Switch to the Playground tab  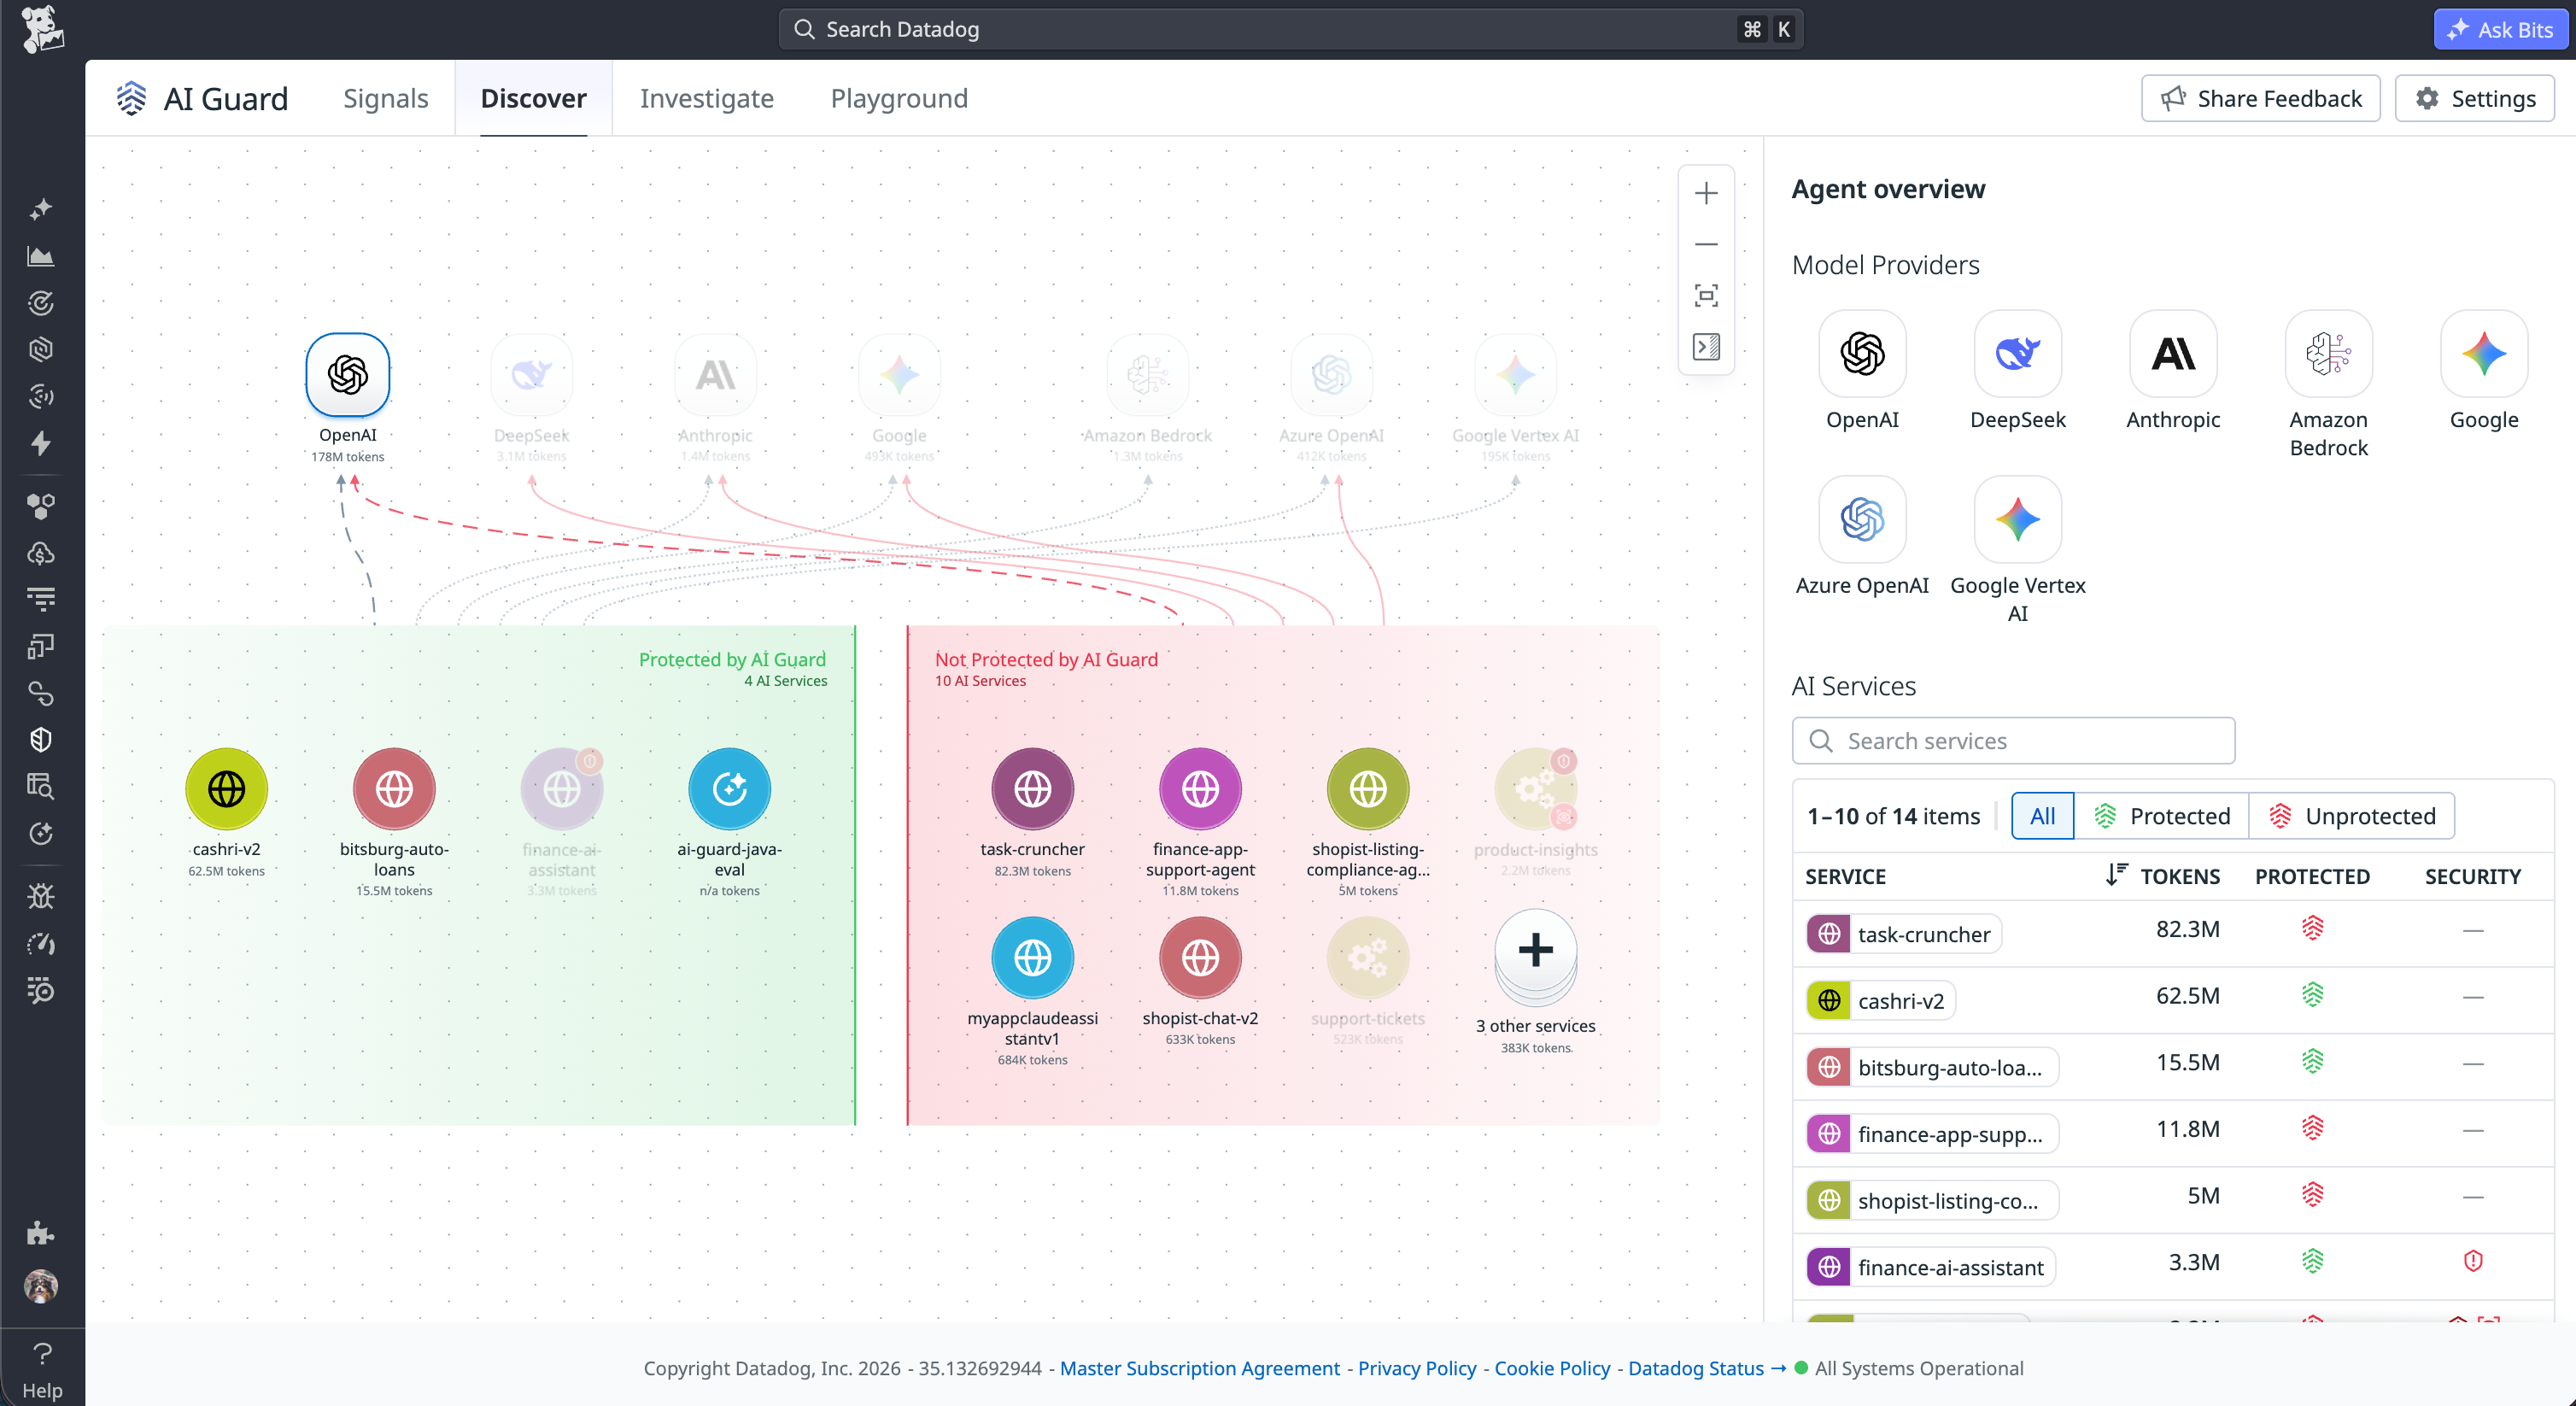(899, 98)
